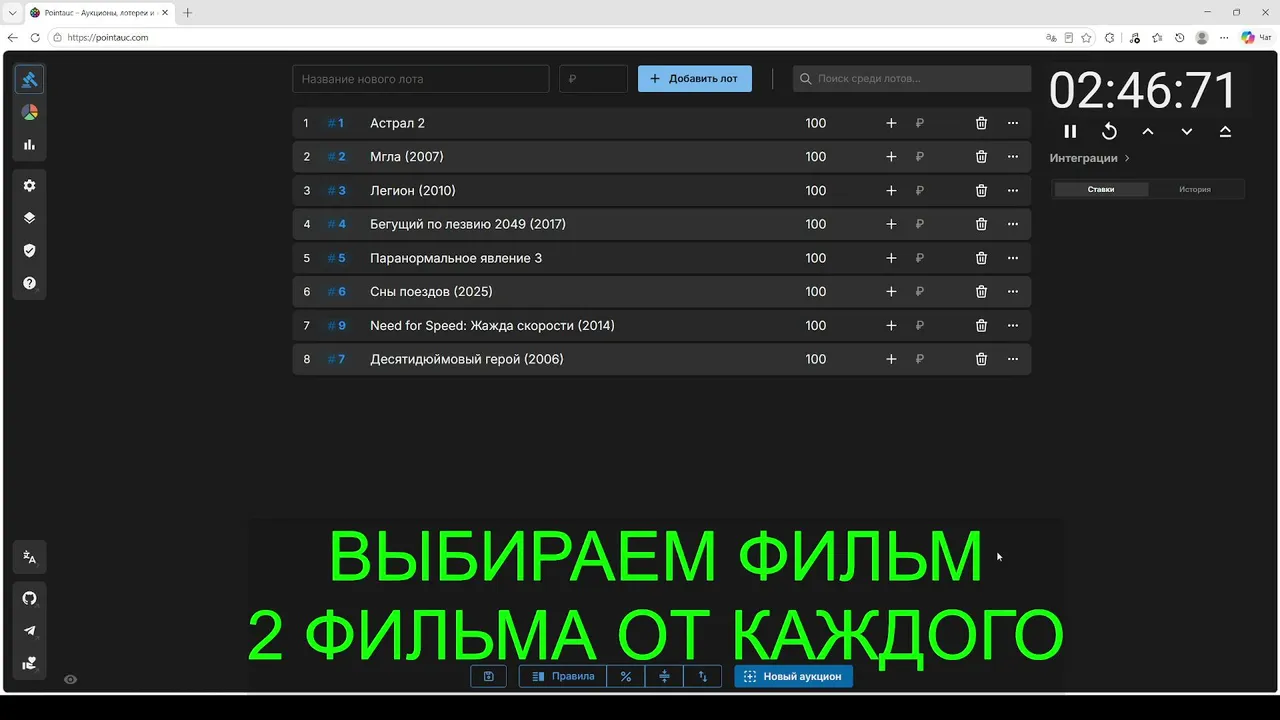Open more options for Паранормальное явление 3
The height and width of the screenshot is (720, 1280).
click(1013, 258)
